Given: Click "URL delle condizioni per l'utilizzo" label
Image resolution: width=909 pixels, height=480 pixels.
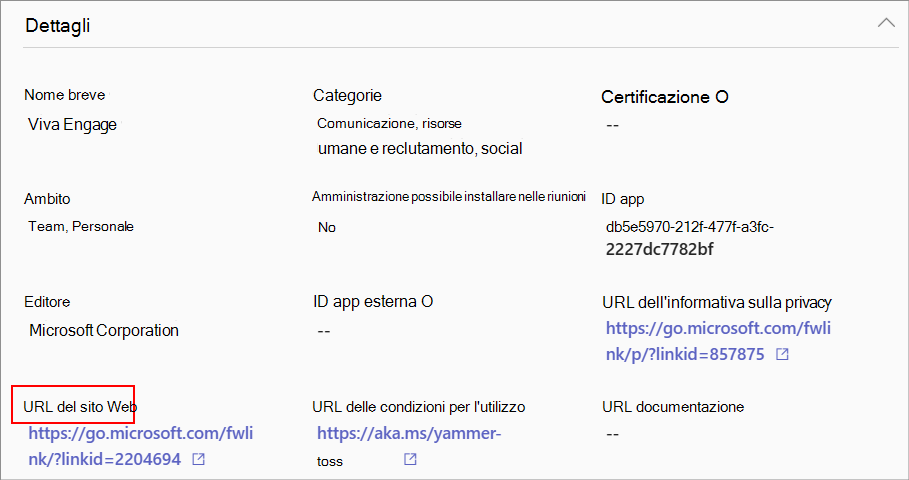Looking at the screenshot, I should 419,407.
